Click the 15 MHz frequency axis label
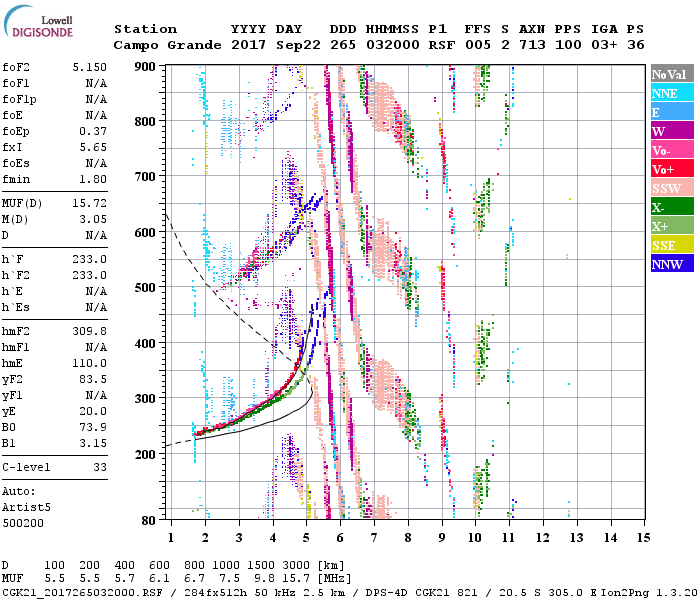Screen dimensions: 700x600 (643, 538)
